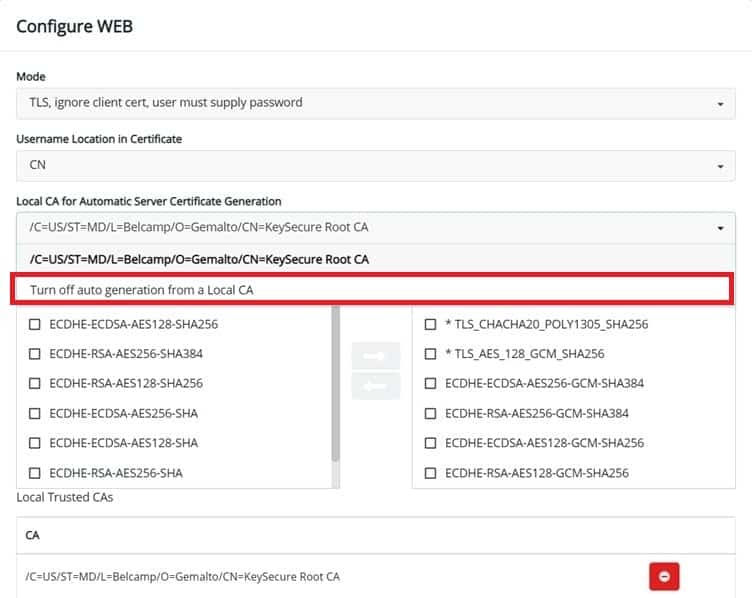This screenshot has width=752, height=598.
Task: Collapse the Local CA dropdown arrow
Action: [x=720, y=228]
